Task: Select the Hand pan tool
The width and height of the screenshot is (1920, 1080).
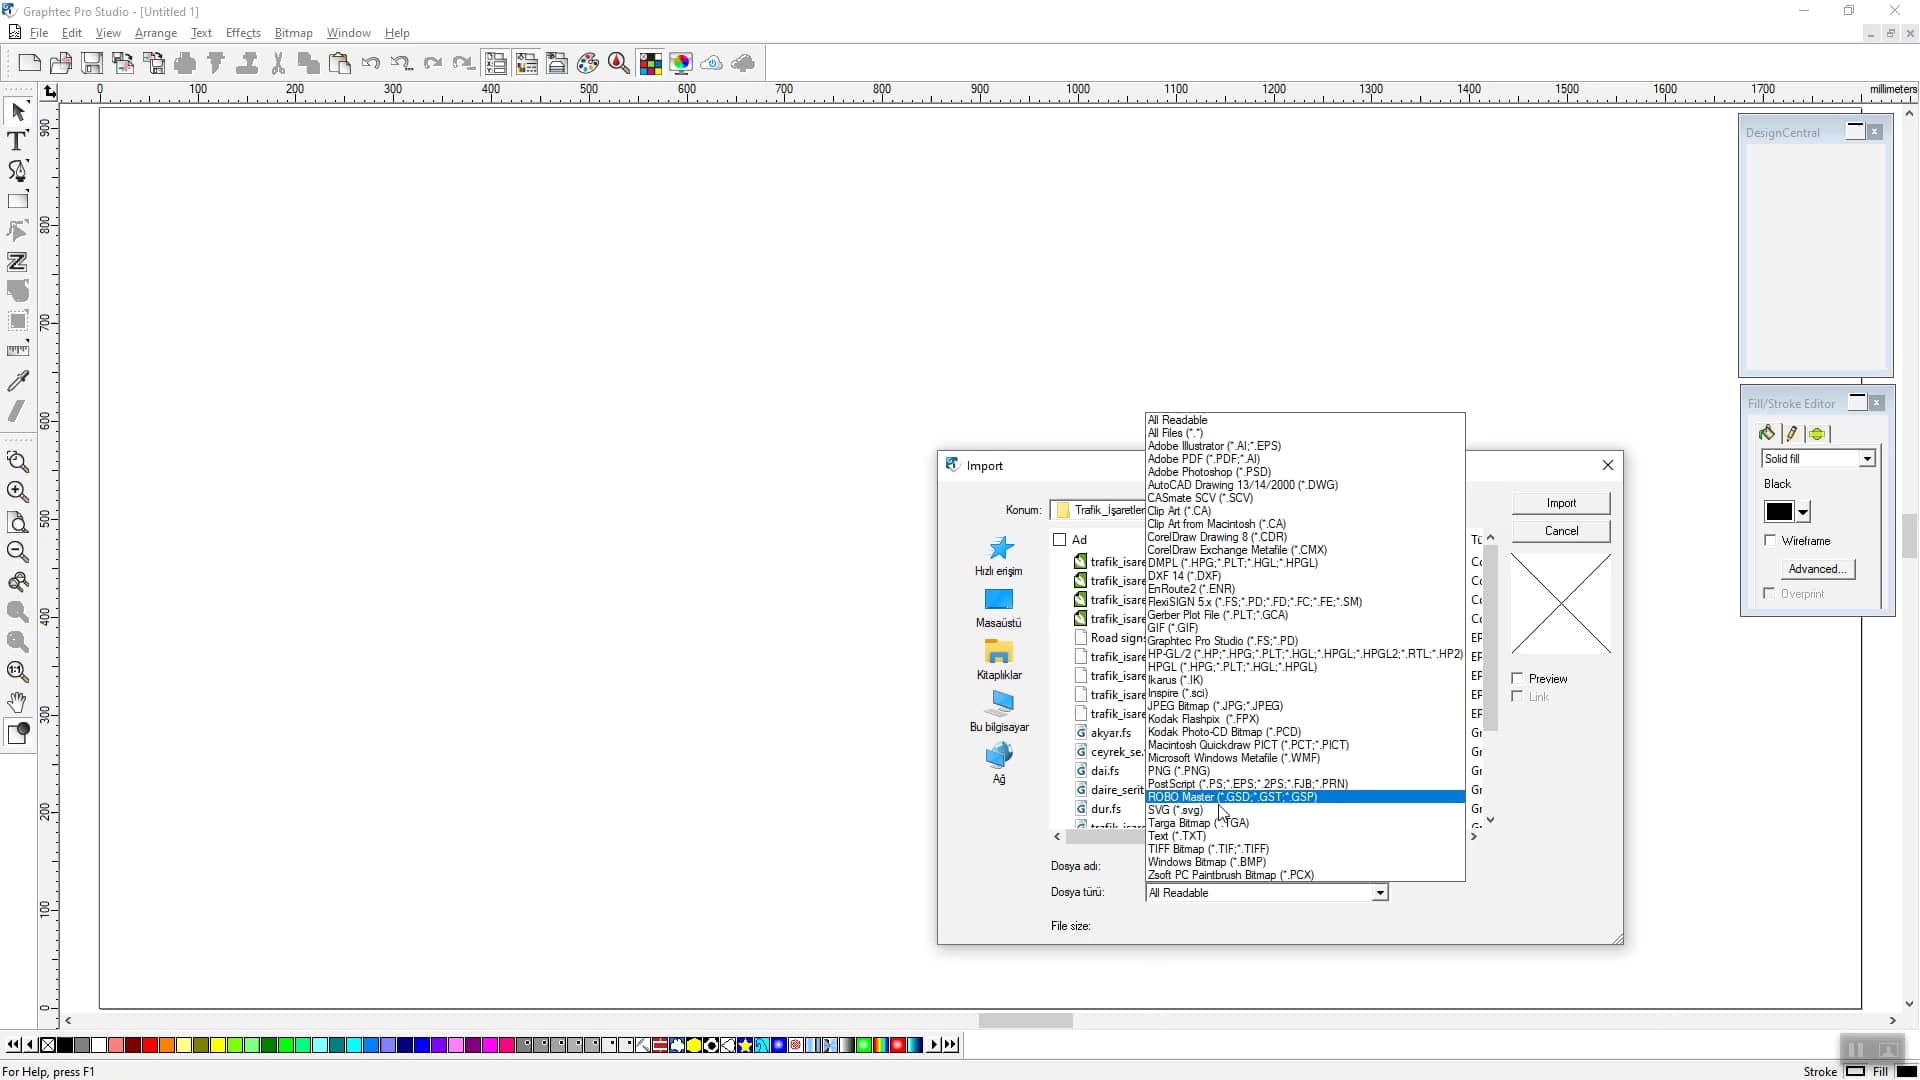Action: tap(17, 702)
